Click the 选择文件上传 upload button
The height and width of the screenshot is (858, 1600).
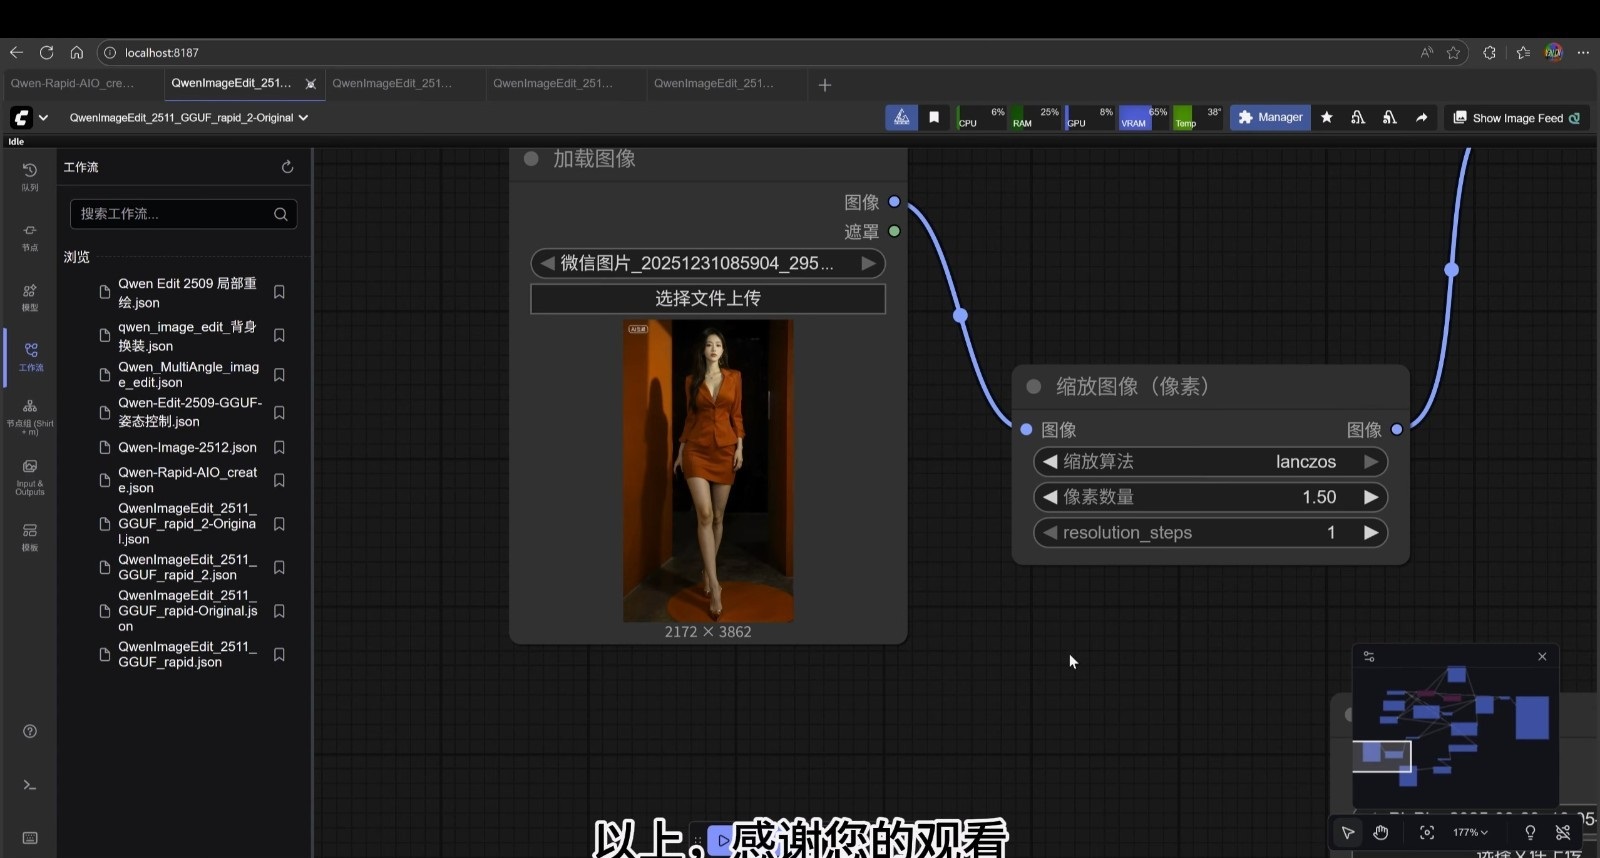[x=707, y=299]
